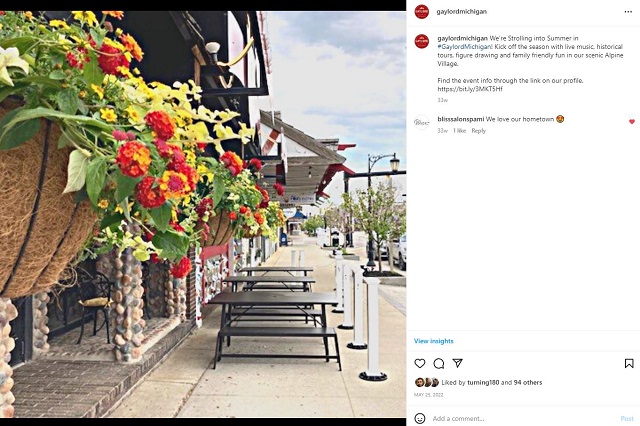Like the post with the heart icon
This screenshot has width=640, height=426.
420,363
